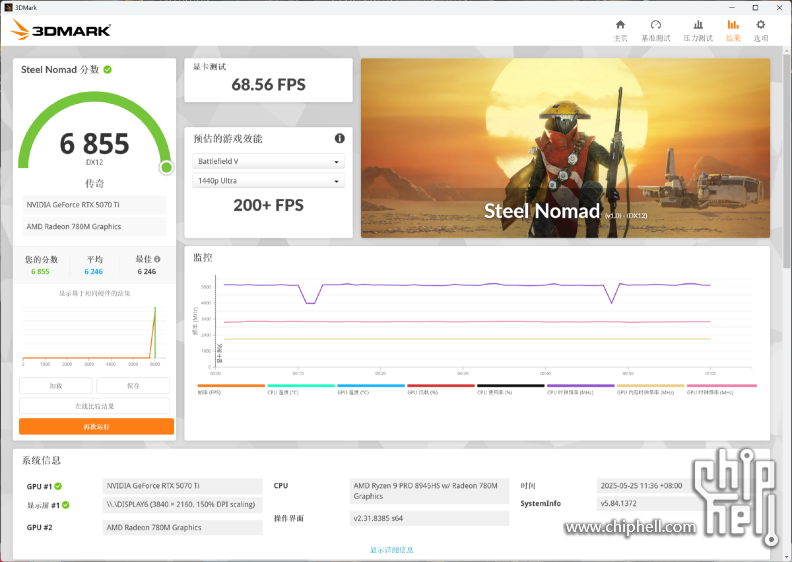Click the green 6 855 under 您的分数
792x562 pixels.
tap(40, 272)
